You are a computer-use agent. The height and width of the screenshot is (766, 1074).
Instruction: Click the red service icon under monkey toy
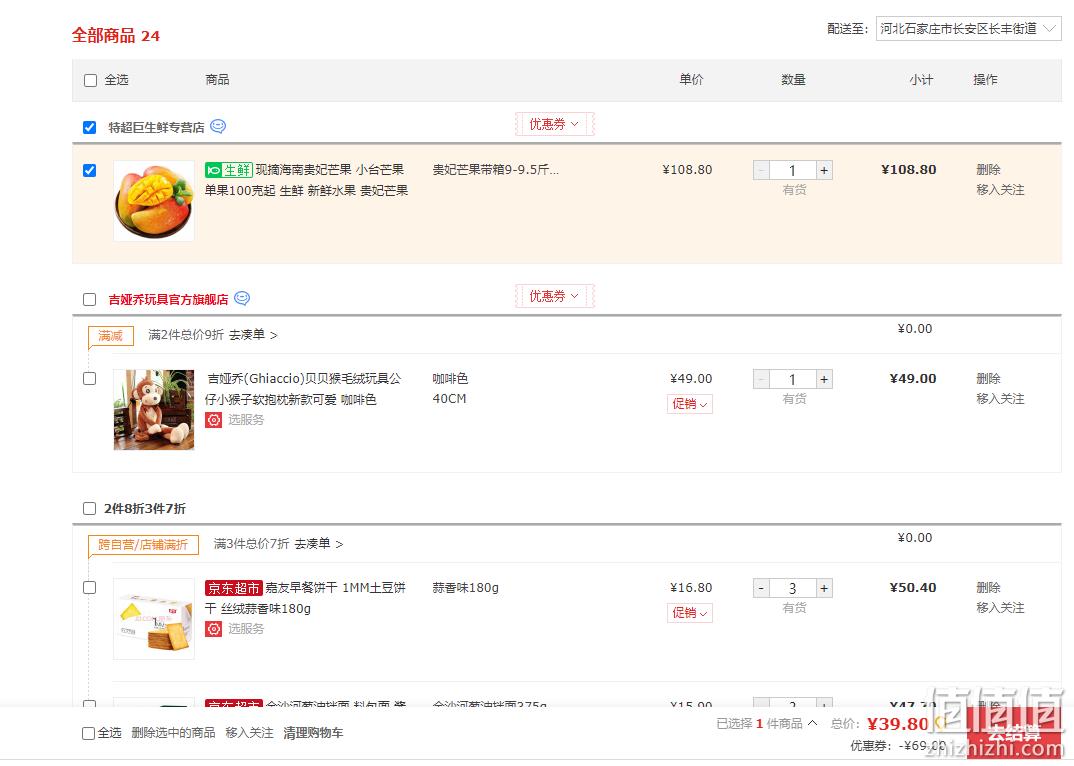(x=214, y=420)
